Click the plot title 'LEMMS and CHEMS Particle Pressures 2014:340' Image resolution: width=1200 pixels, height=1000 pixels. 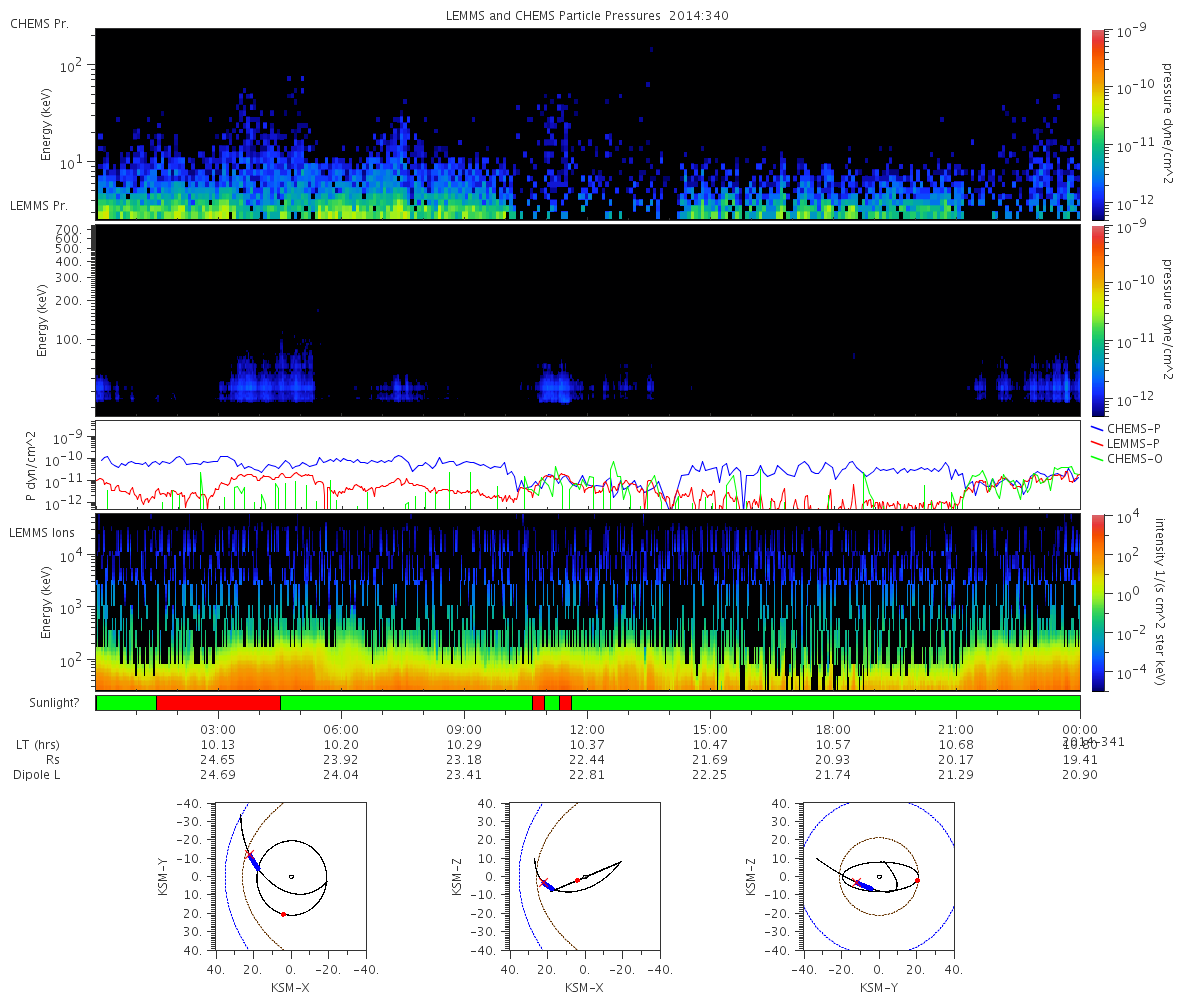(x=587, y=17)
